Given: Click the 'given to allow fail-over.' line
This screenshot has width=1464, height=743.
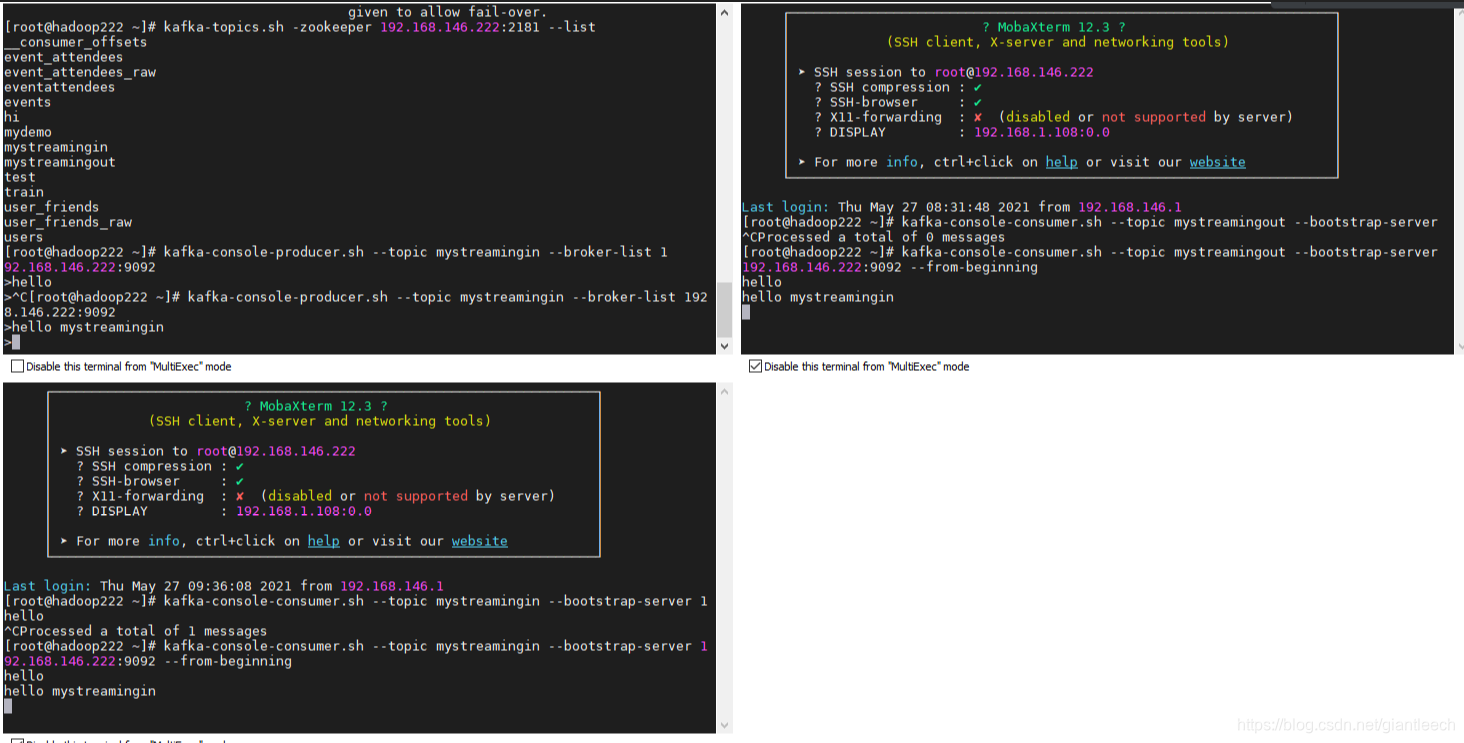Looking at the screenshot, I should (448, 12).
